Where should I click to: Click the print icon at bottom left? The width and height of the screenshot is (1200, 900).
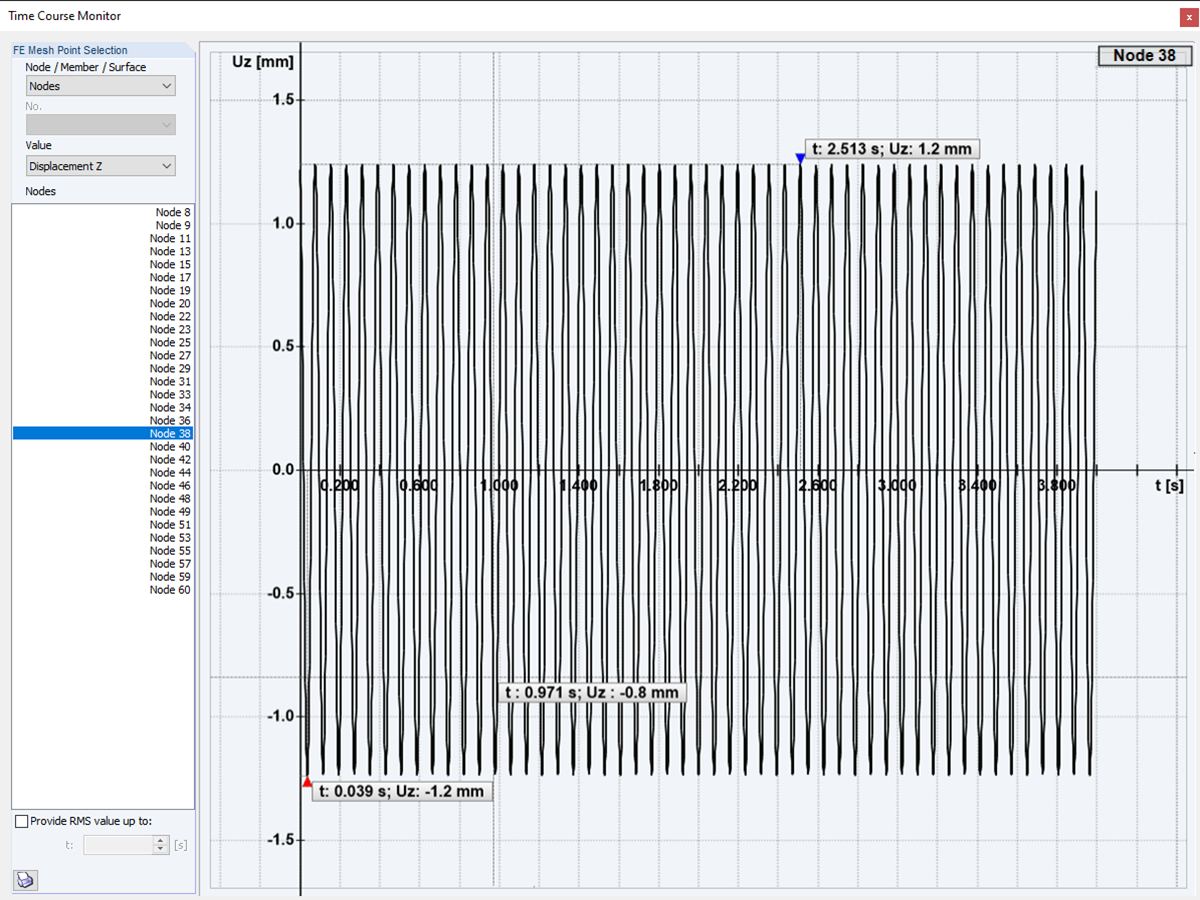[x=25, y=880]
